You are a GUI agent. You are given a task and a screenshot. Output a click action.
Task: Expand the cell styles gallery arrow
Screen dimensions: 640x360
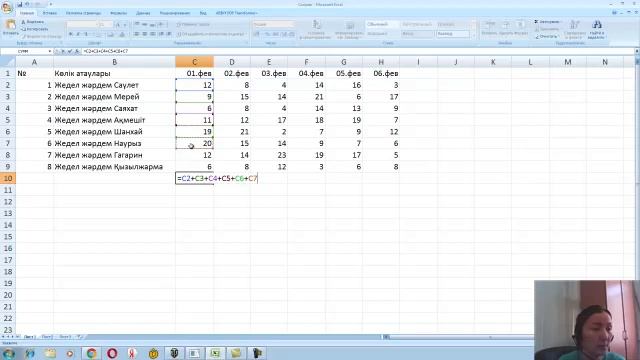click(x=474, y=36)
